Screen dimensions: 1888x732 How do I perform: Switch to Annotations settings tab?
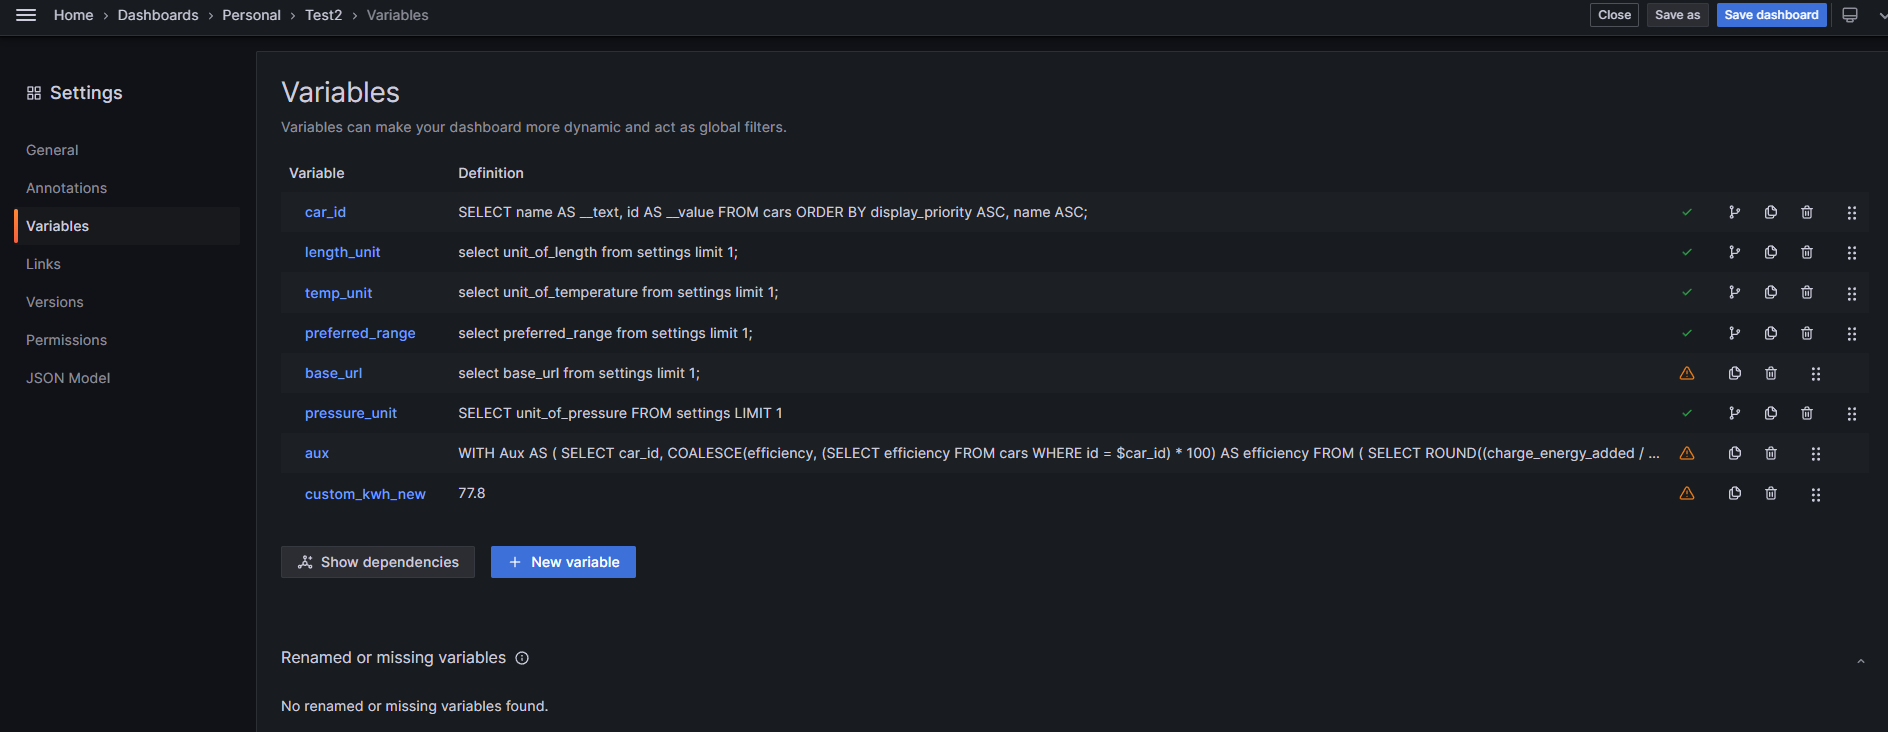point(66,188)
